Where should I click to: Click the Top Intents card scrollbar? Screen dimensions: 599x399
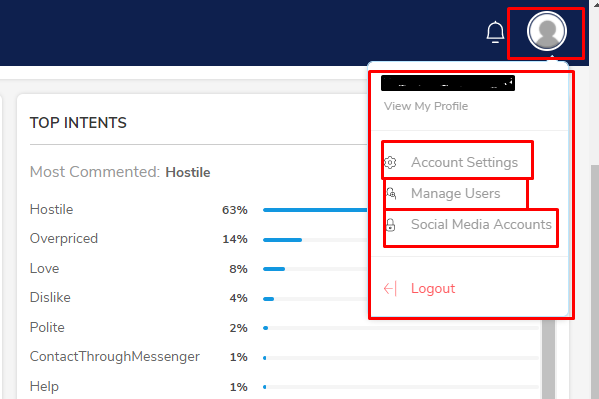548,359
